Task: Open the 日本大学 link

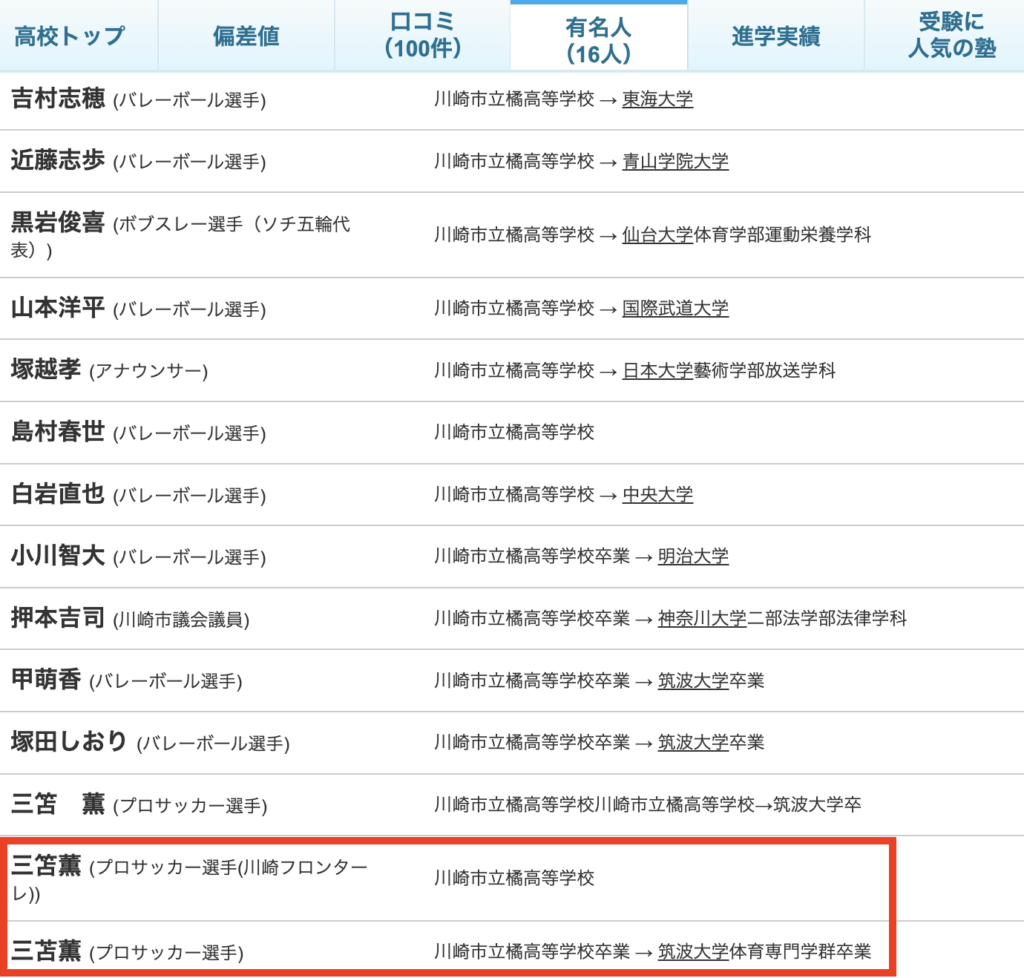Action: [657, 371]
